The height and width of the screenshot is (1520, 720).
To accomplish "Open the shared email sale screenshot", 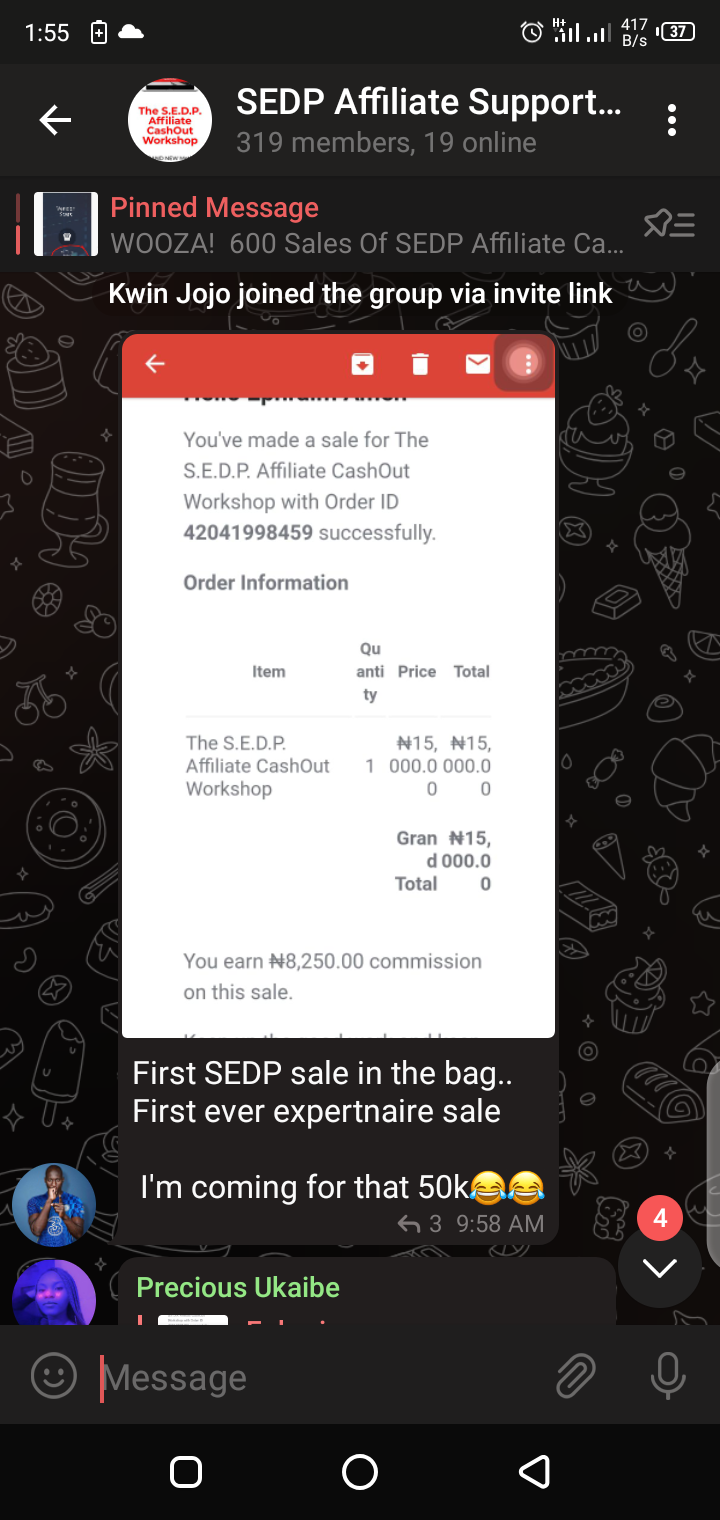I will 338,687.
